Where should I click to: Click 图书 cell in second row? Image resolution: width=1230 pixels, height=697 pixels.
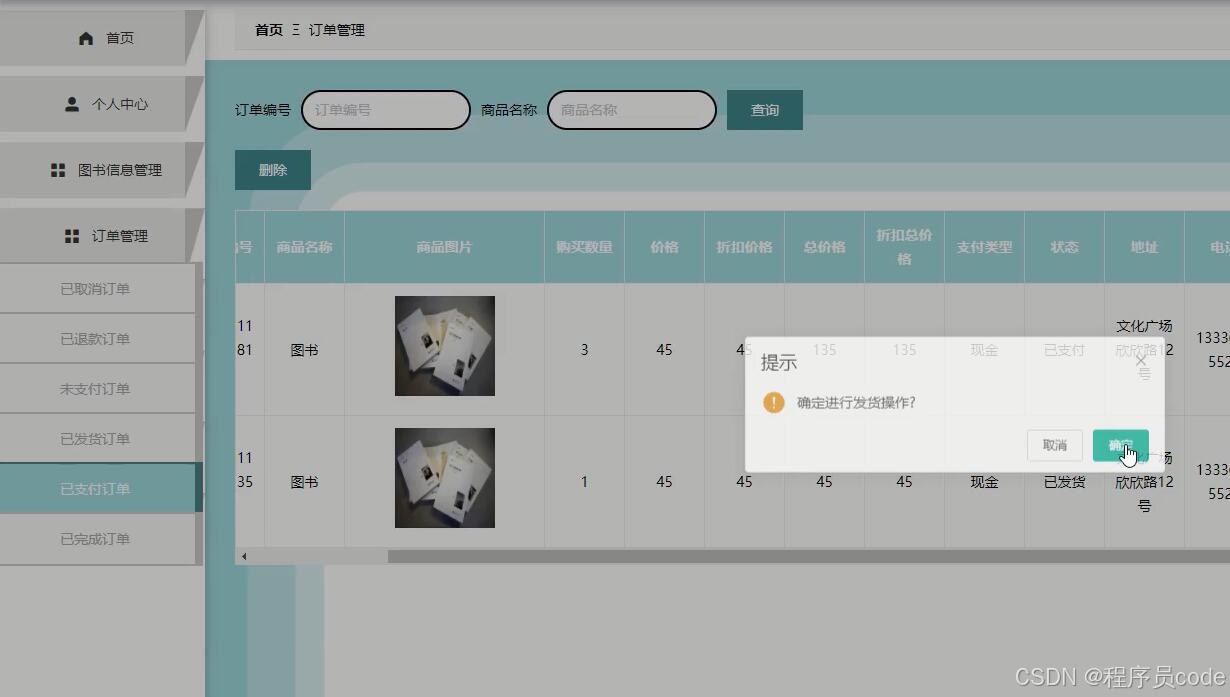pos(305,482)
